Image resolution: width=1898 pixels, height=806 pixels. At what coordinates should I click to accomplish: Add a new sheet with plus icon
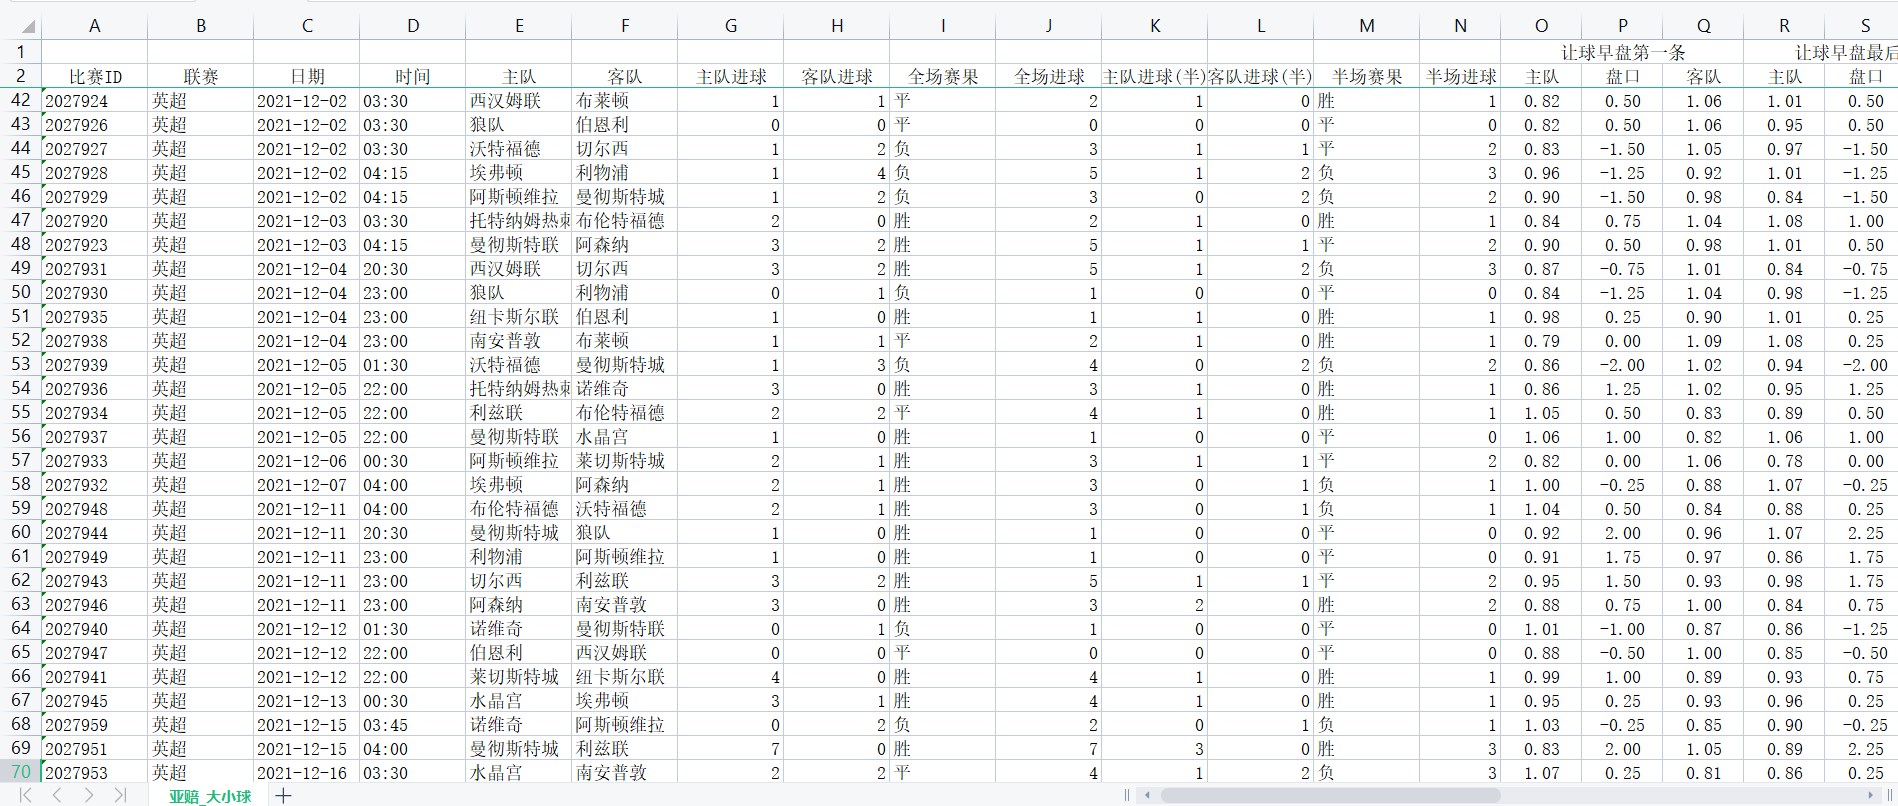point(284,796)
